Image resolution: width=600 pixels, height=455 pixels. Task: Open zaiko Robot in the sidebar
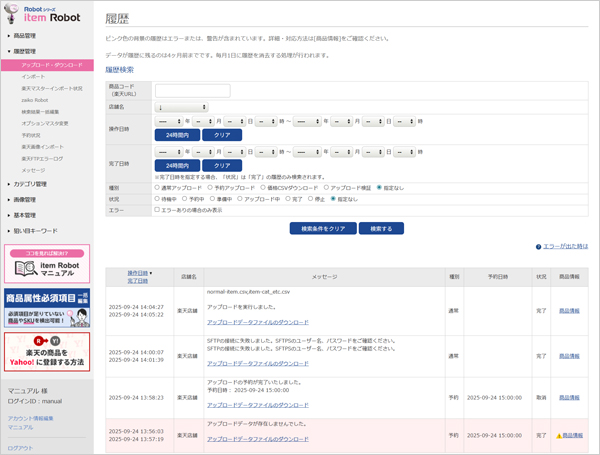click(x=34, y=100)
